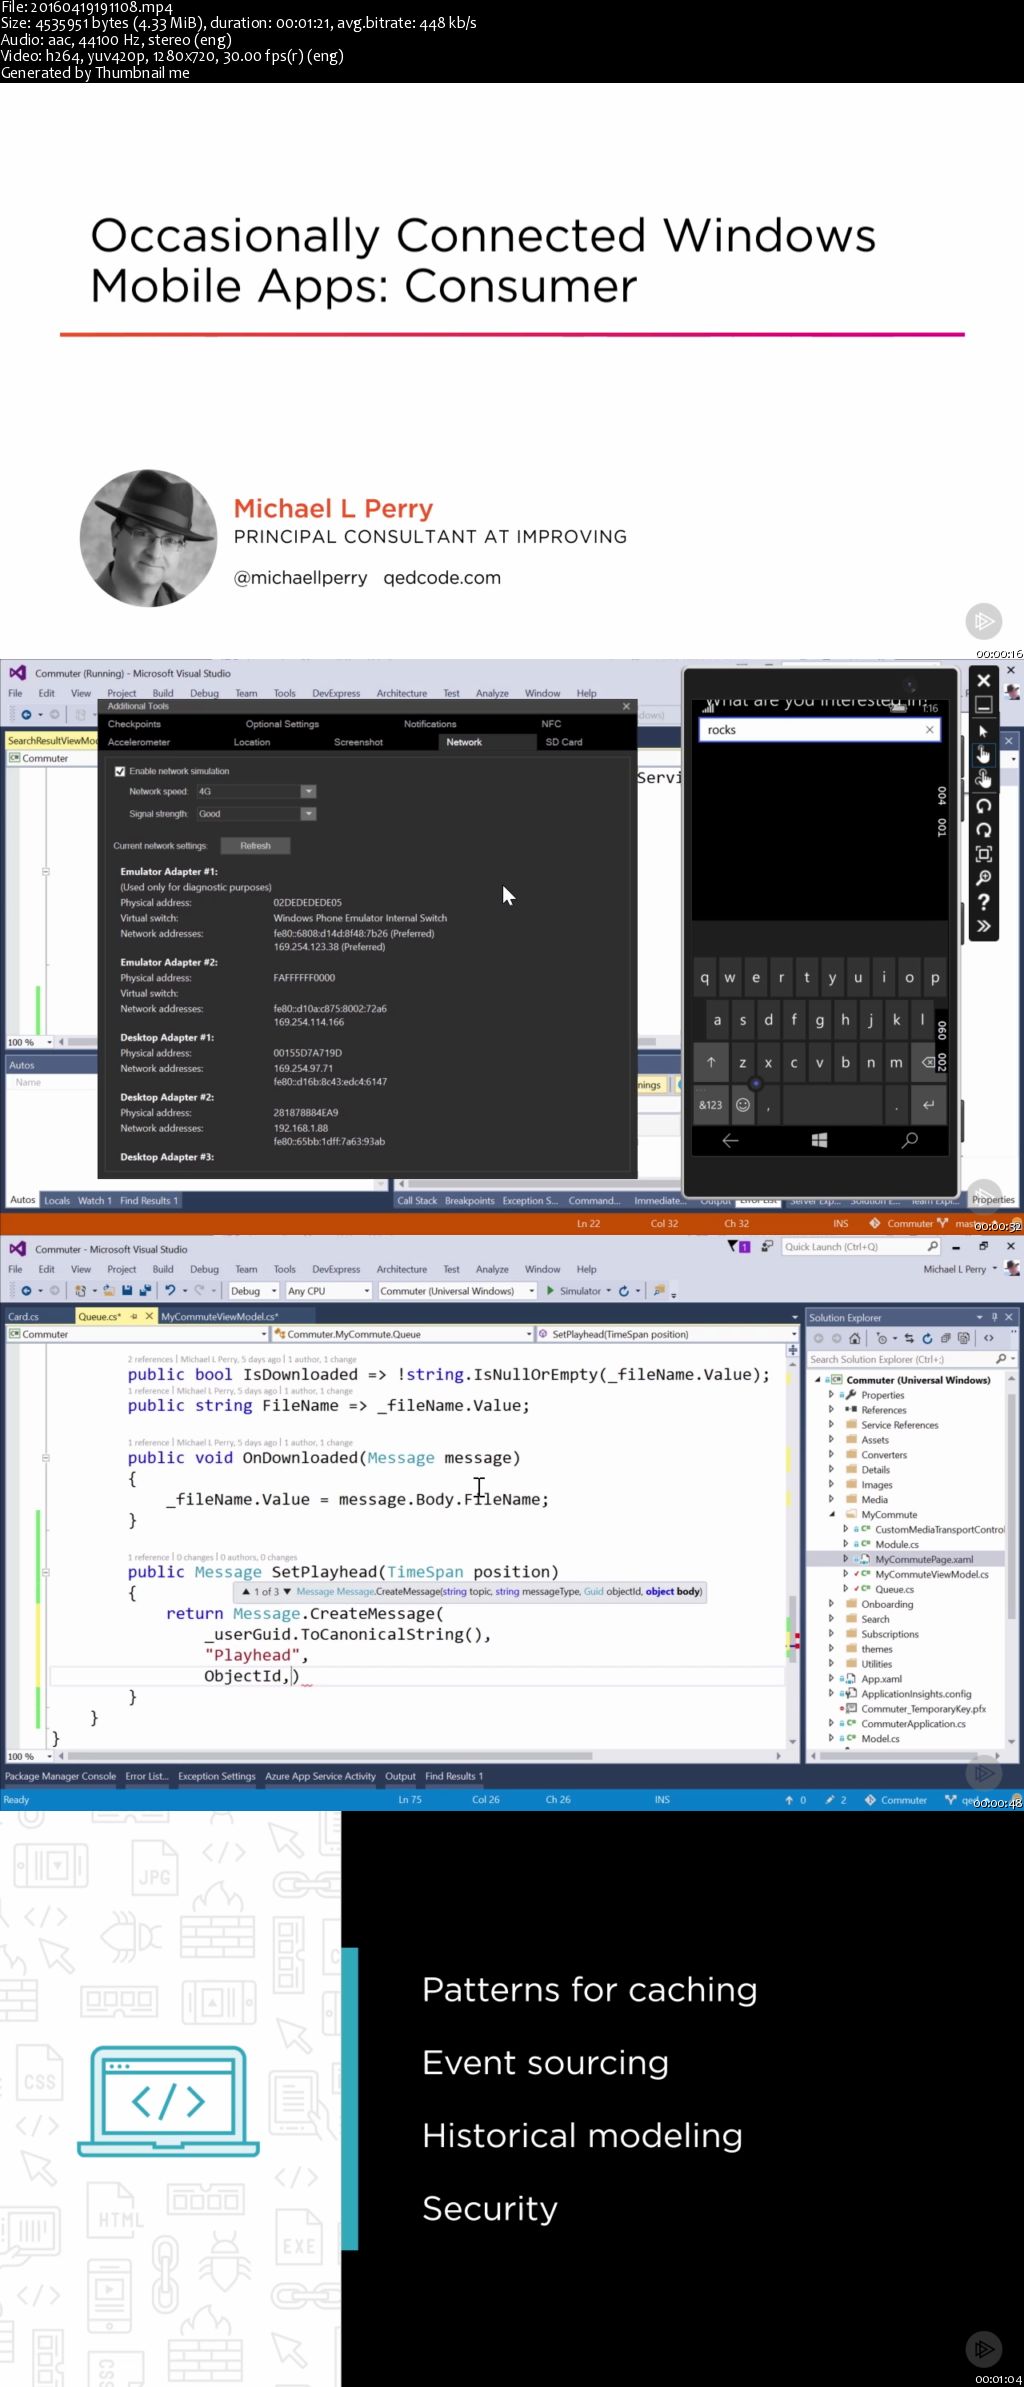Click the blue Refresh icon in Solution Explorer
The width and height of the screenshot is (1024, 2387).
[927, 1338]
